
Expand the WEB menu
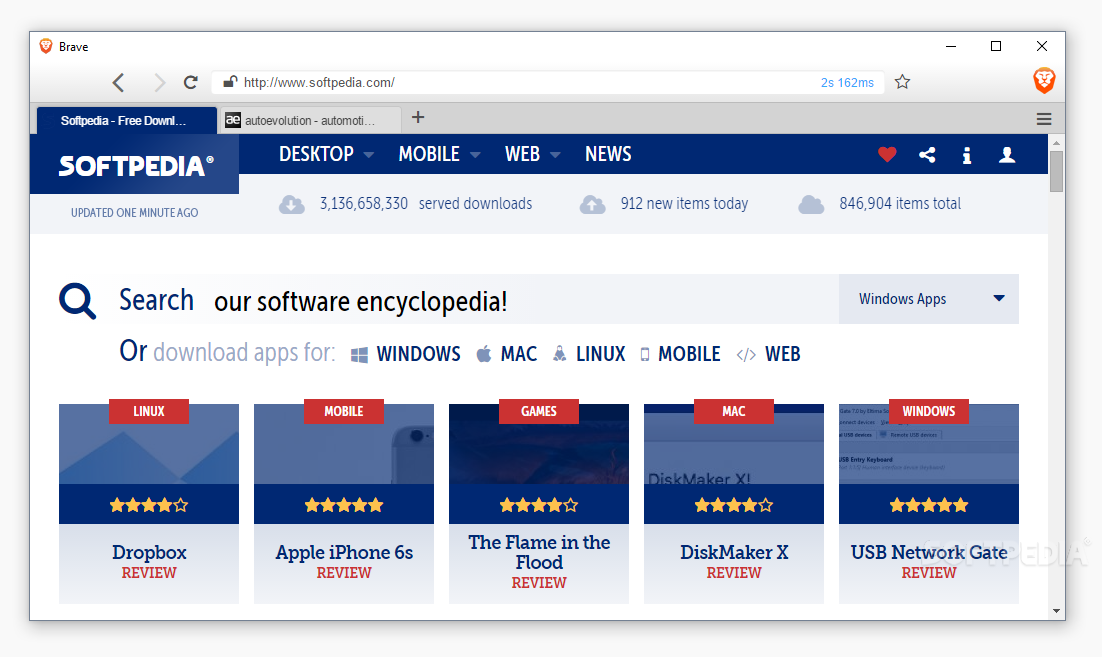point(533,154)
